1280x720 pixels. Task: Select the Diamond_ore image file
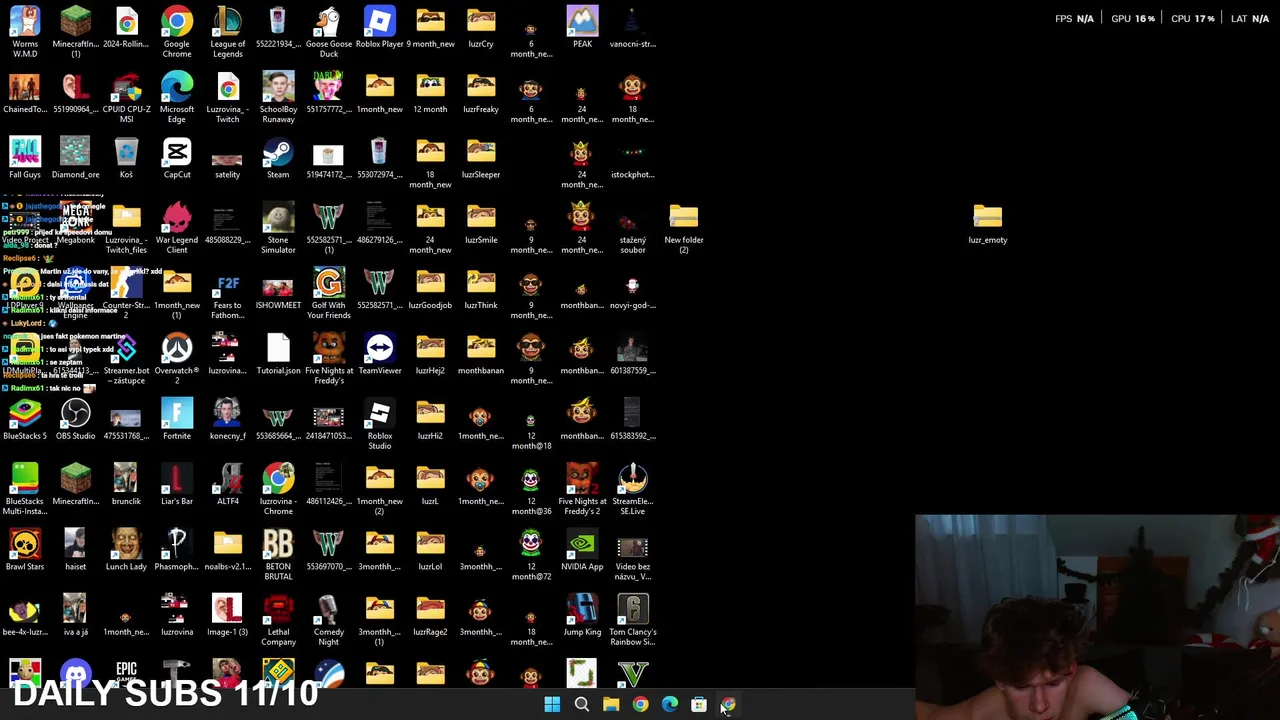[75, 158]
